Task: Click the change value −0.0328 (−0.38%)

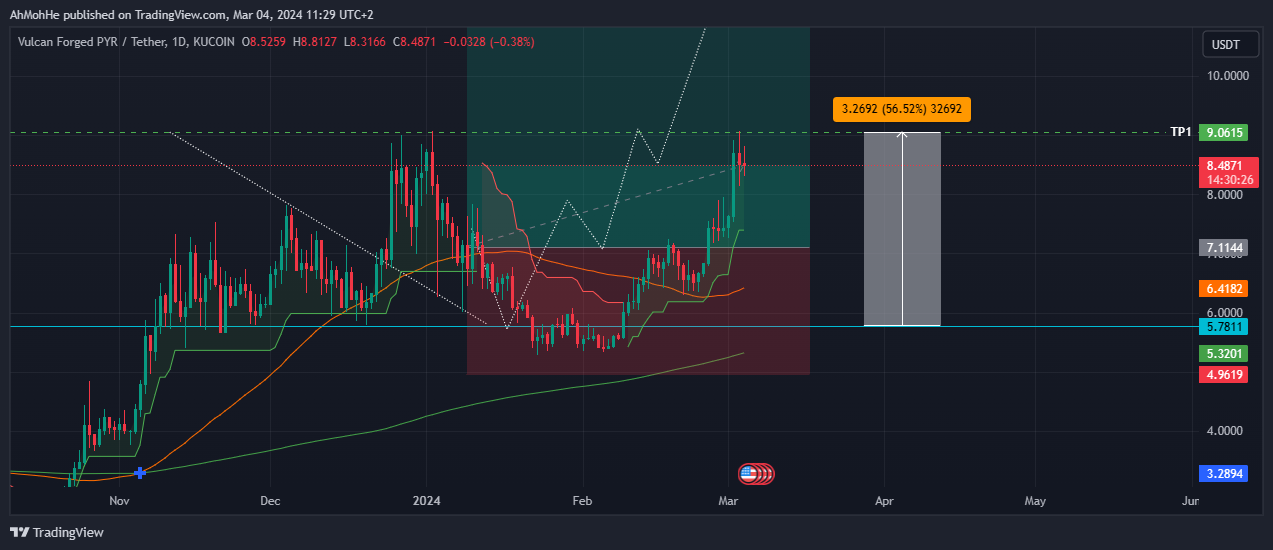Action: (x=491, y=42)
